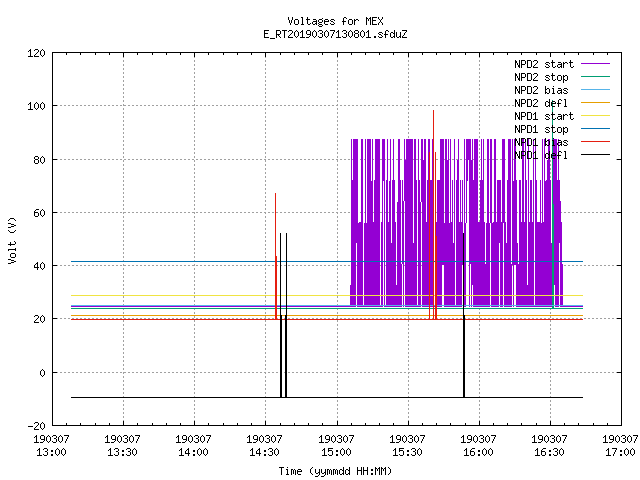Click the light blue NPD2 bias legend line
640x480 pixels.
coord(595,89)
